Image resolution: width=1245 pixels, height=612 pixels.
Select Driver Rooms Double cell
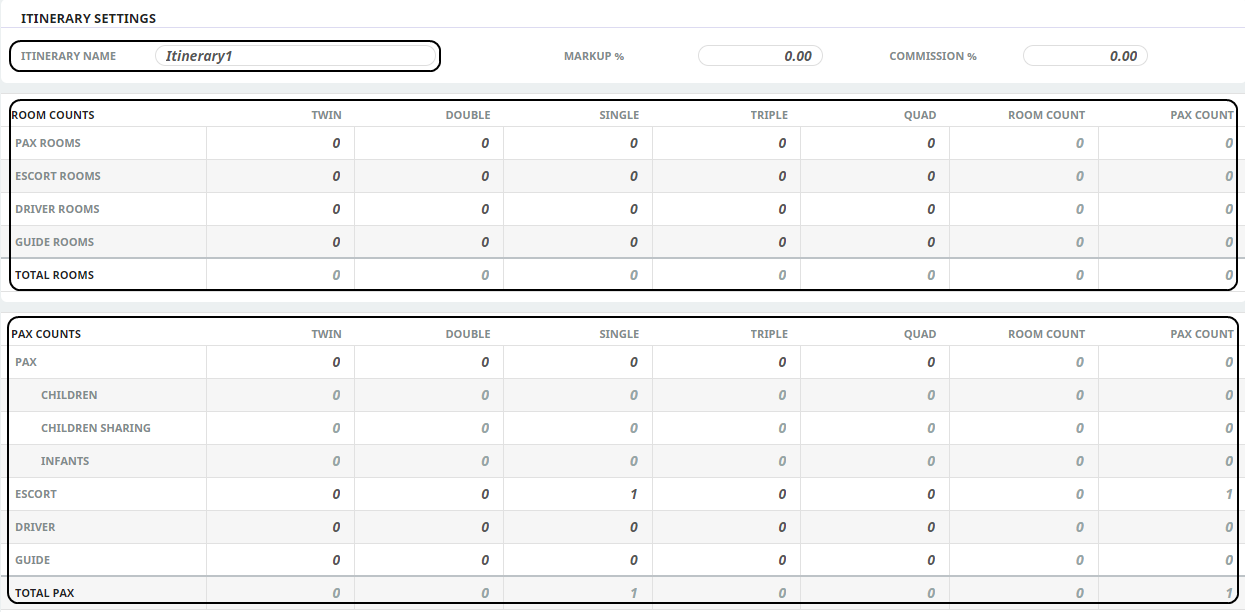(x=429, y=209)
